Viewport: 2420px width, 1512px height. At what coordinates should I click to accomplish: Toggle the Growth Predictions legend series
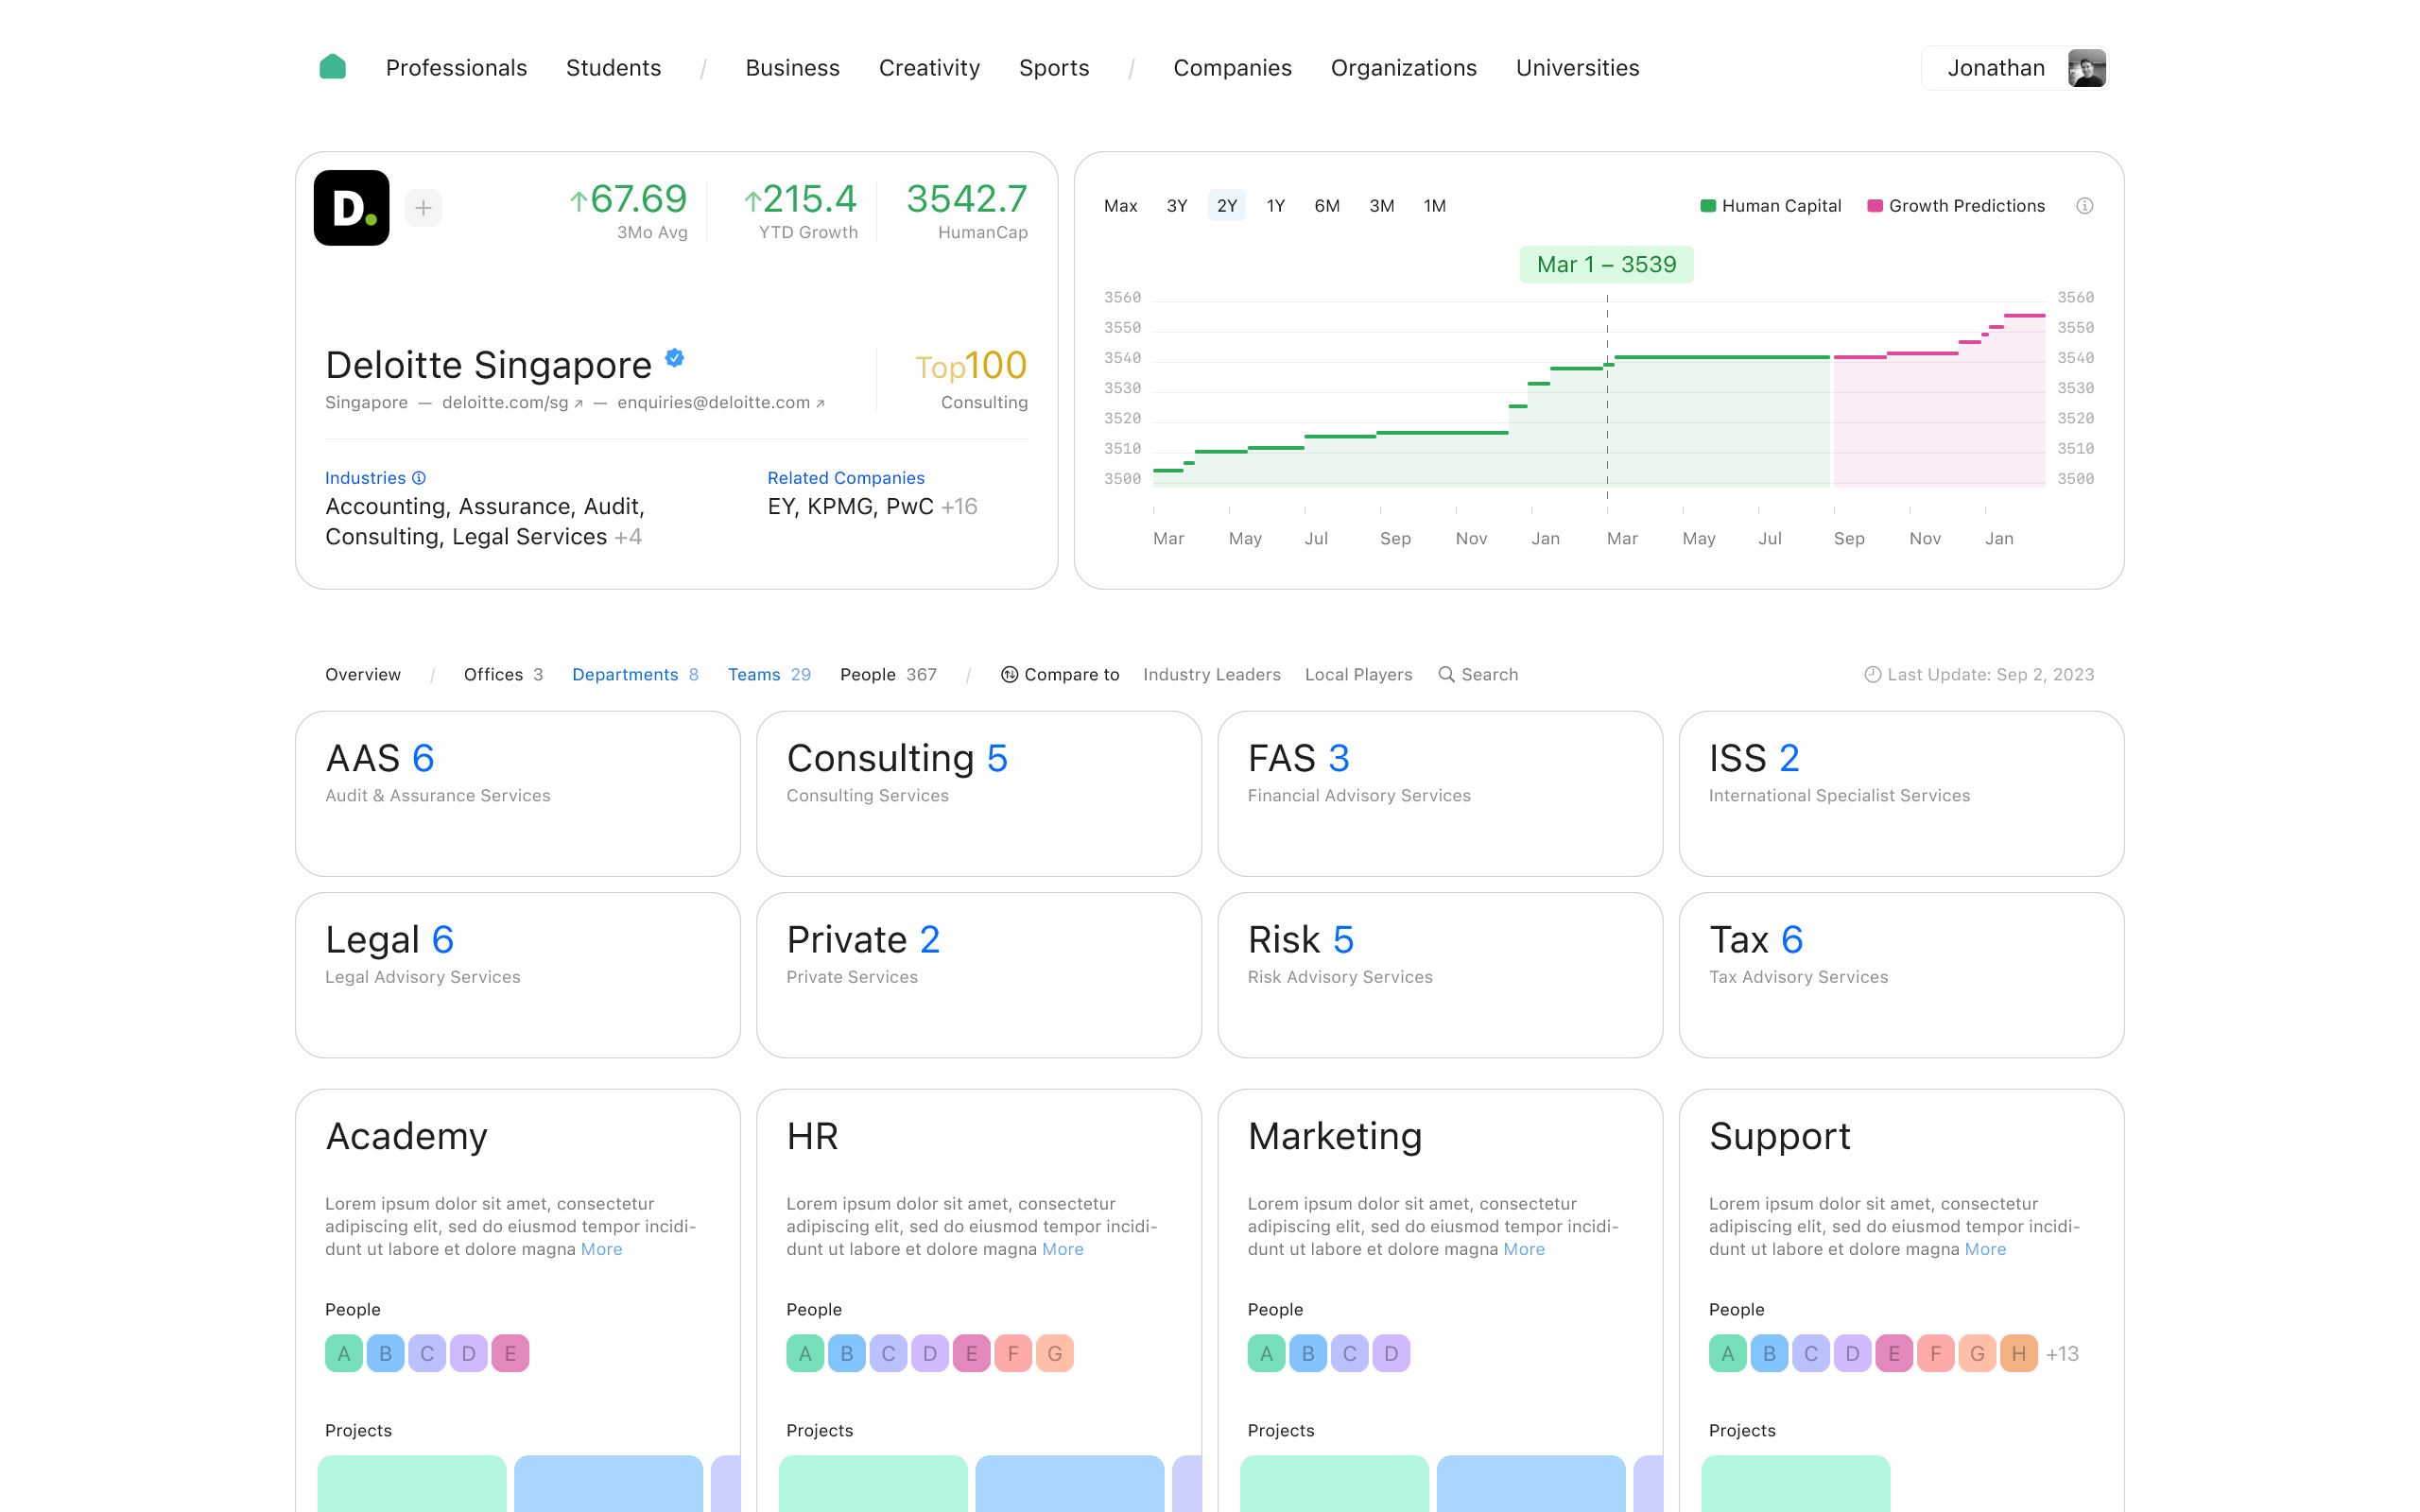pos(1956,206)
